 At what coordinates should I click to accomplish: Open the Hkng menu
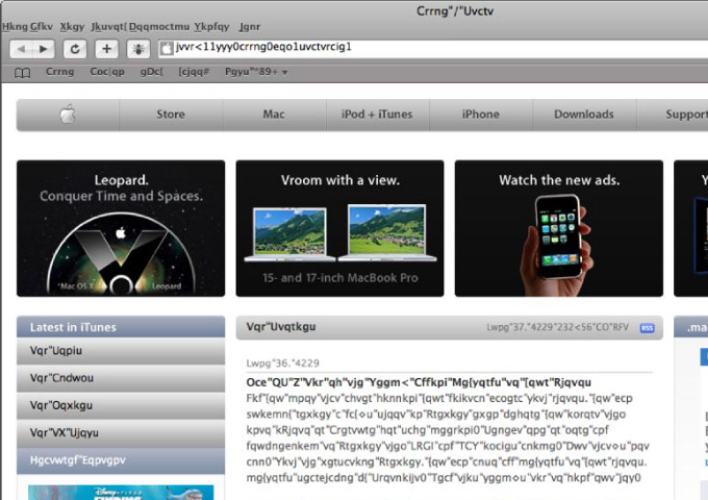click(15, 27)
